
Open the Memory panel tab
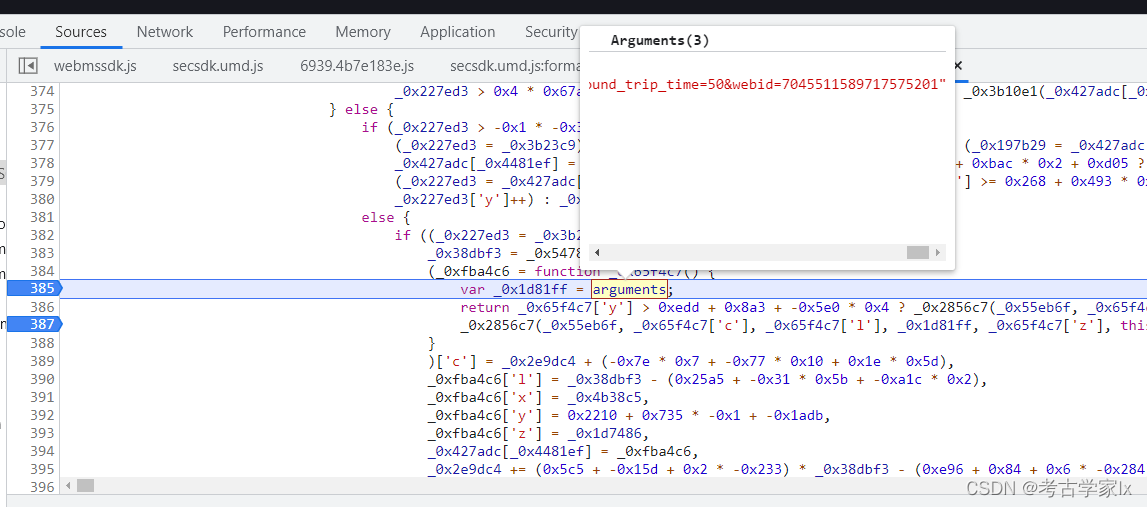click(363, 31)
